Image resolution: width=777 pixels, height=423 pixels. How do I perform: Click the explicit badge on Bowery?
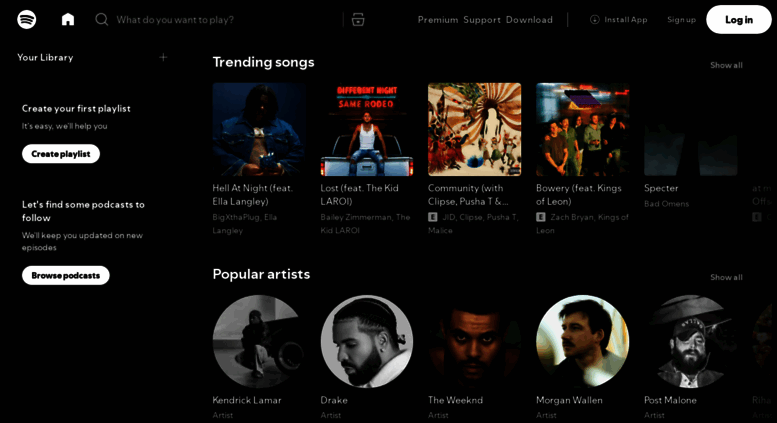point(541,217)
